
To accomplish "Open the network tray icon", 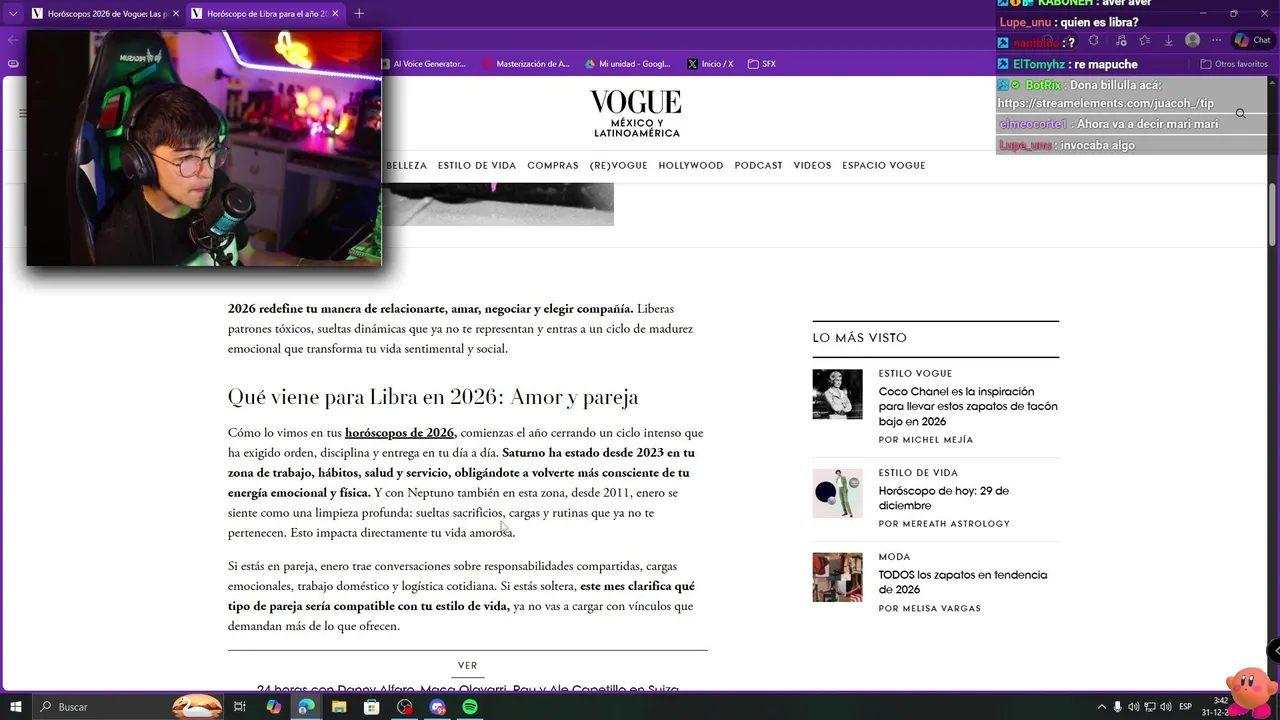I will tap(1150, 707).
